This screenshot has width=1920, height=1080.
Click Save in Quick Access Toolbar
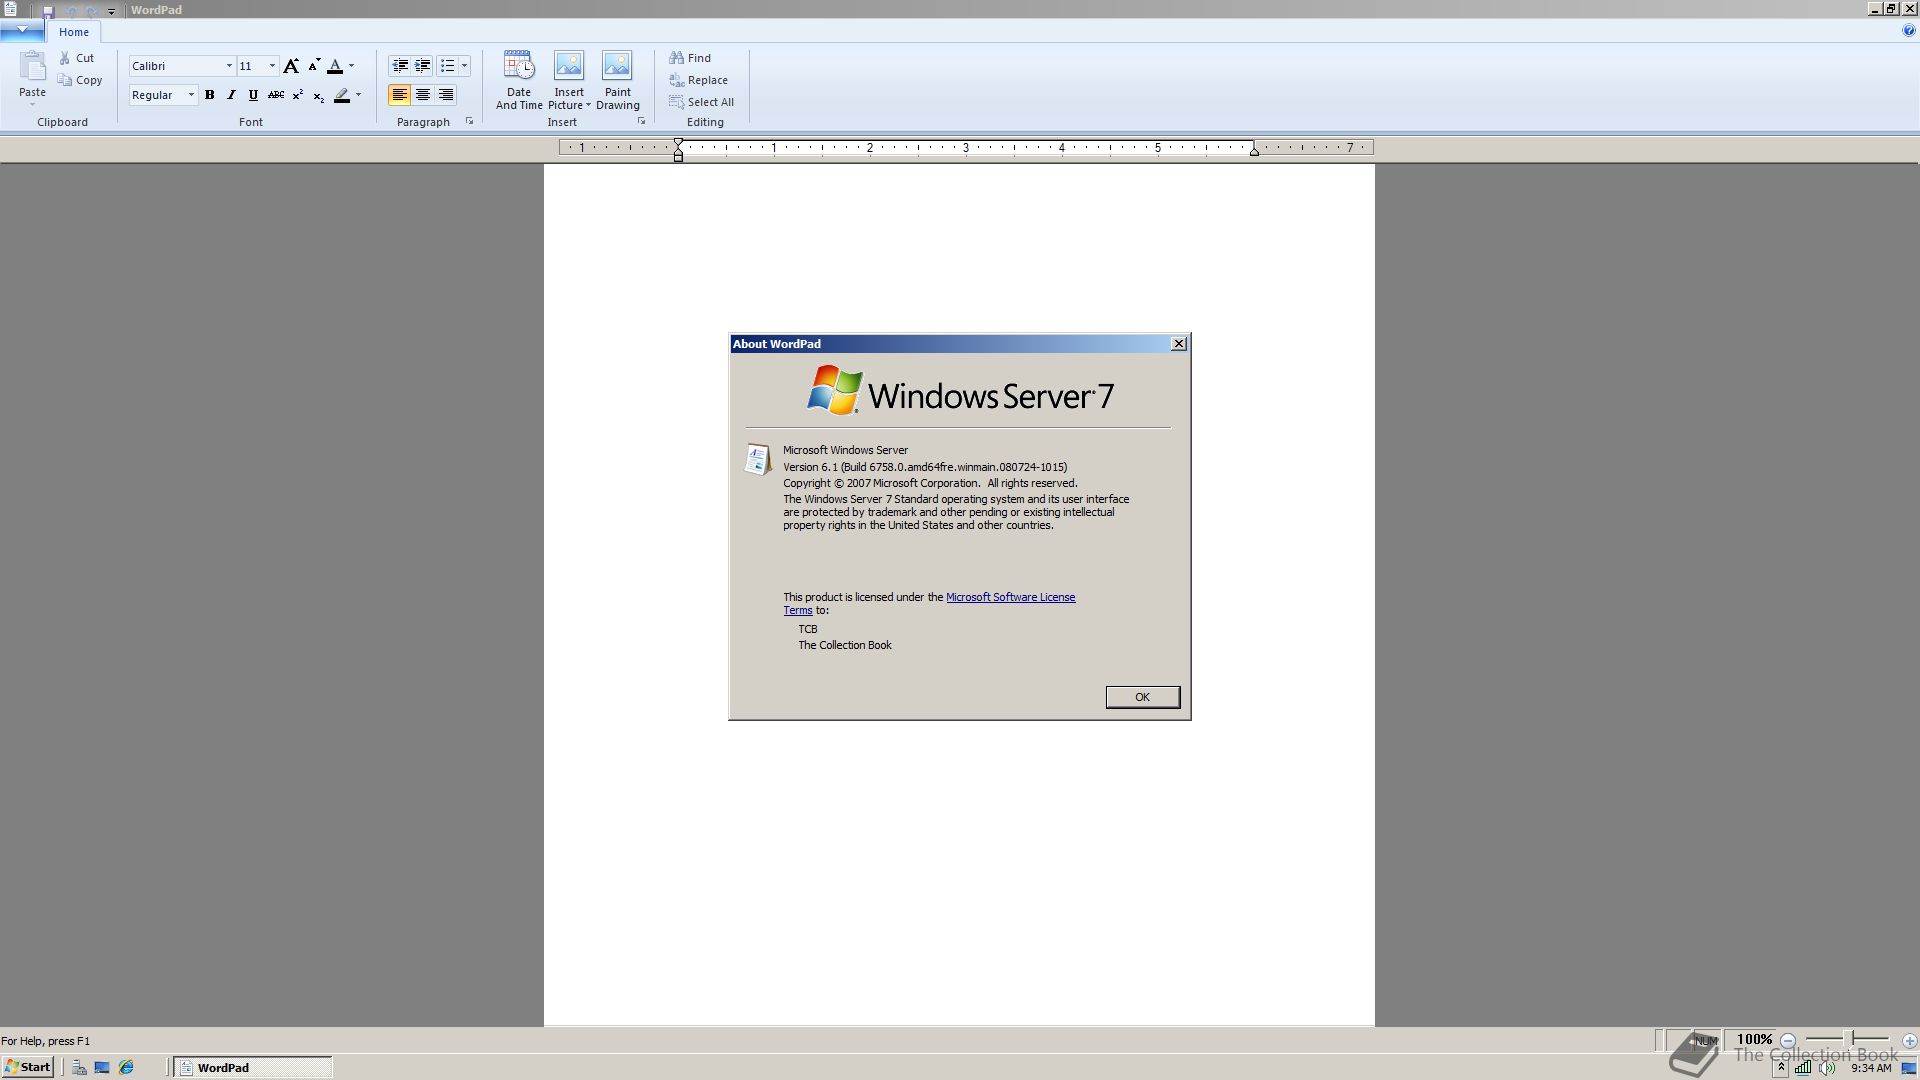(47, 11)
